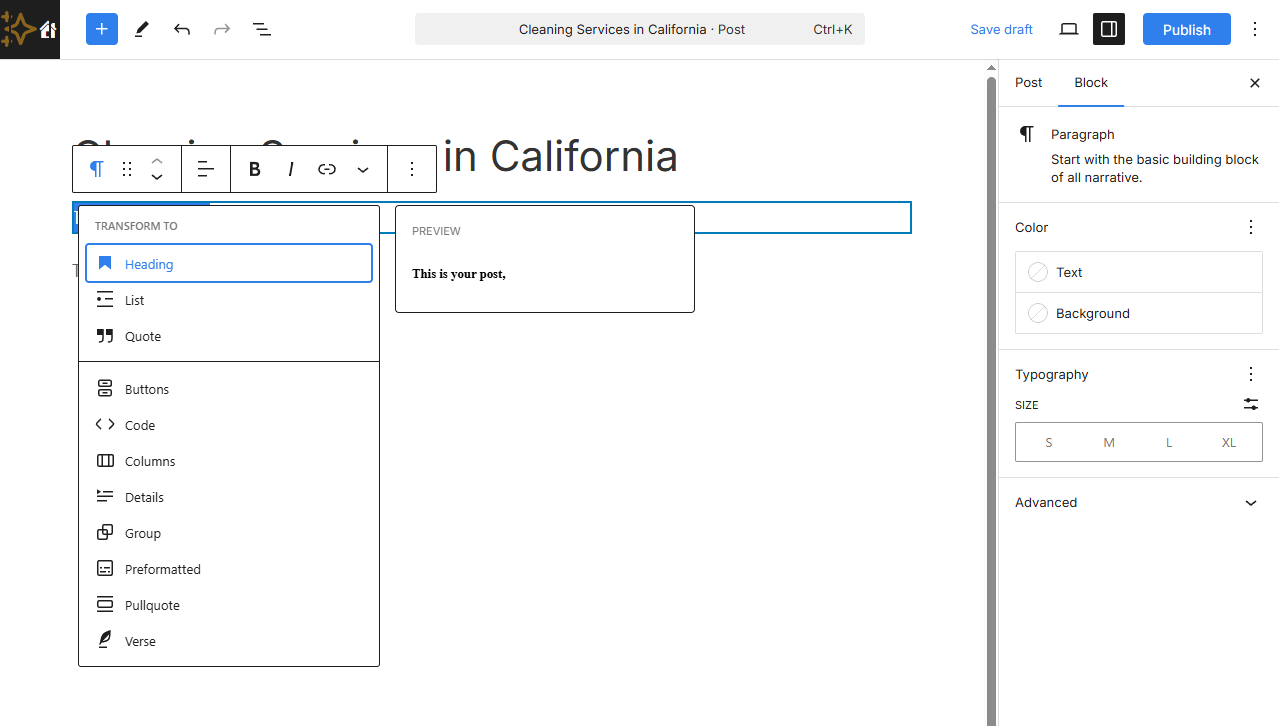Viewport: 1279px width, 726px height.
Task: Click the Publish button
Action: click(x=1187, y=29)
